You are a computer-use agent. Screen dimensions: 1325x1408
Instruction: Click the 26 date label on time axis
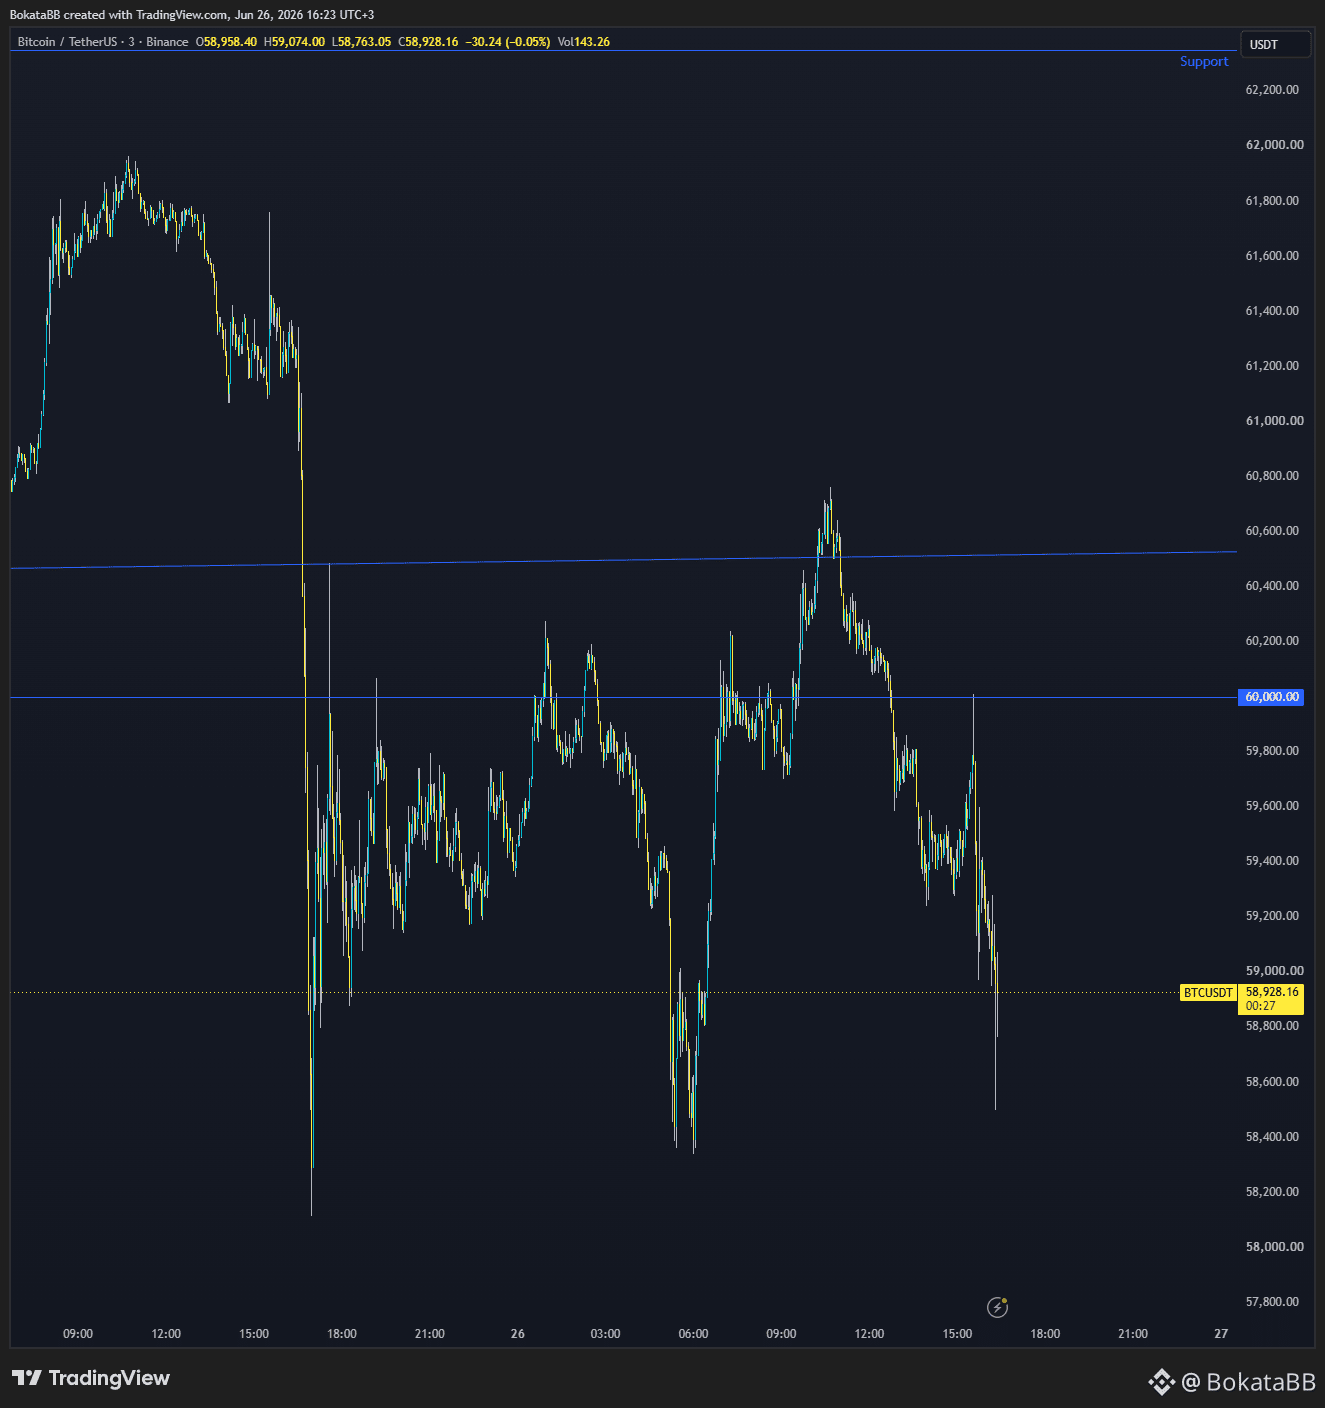coord(517,1334)
